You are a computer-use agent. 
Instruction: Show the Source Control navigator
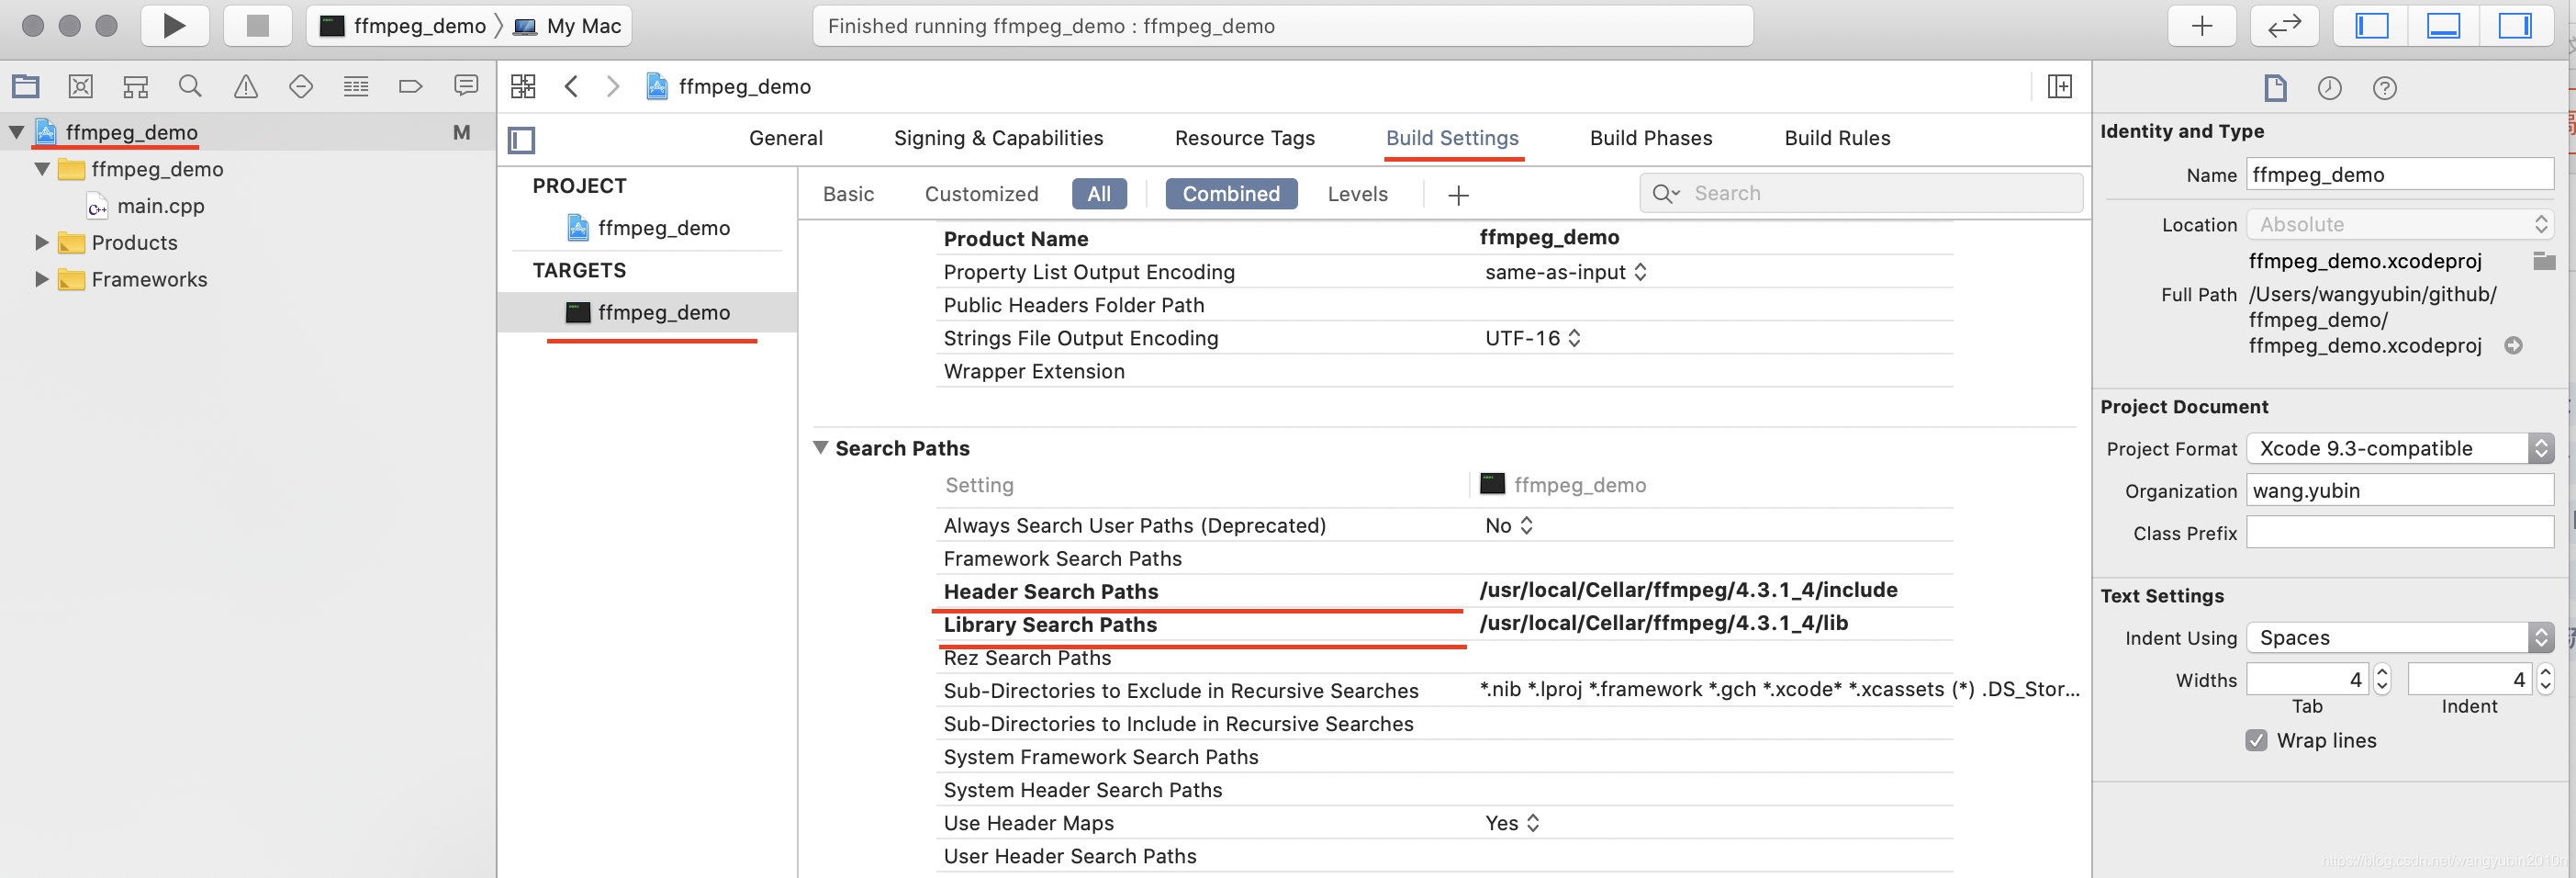point(80,87)
